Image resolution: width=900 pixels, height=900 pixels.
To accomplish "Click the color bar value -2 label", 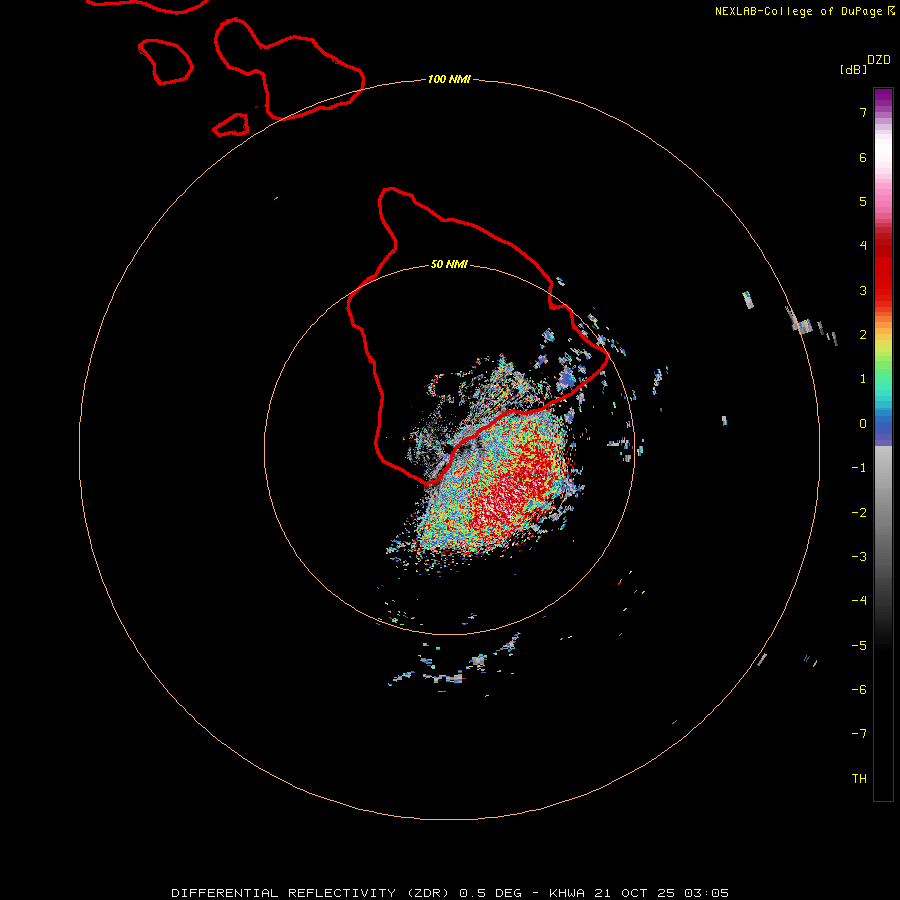I will pos(859,513).
